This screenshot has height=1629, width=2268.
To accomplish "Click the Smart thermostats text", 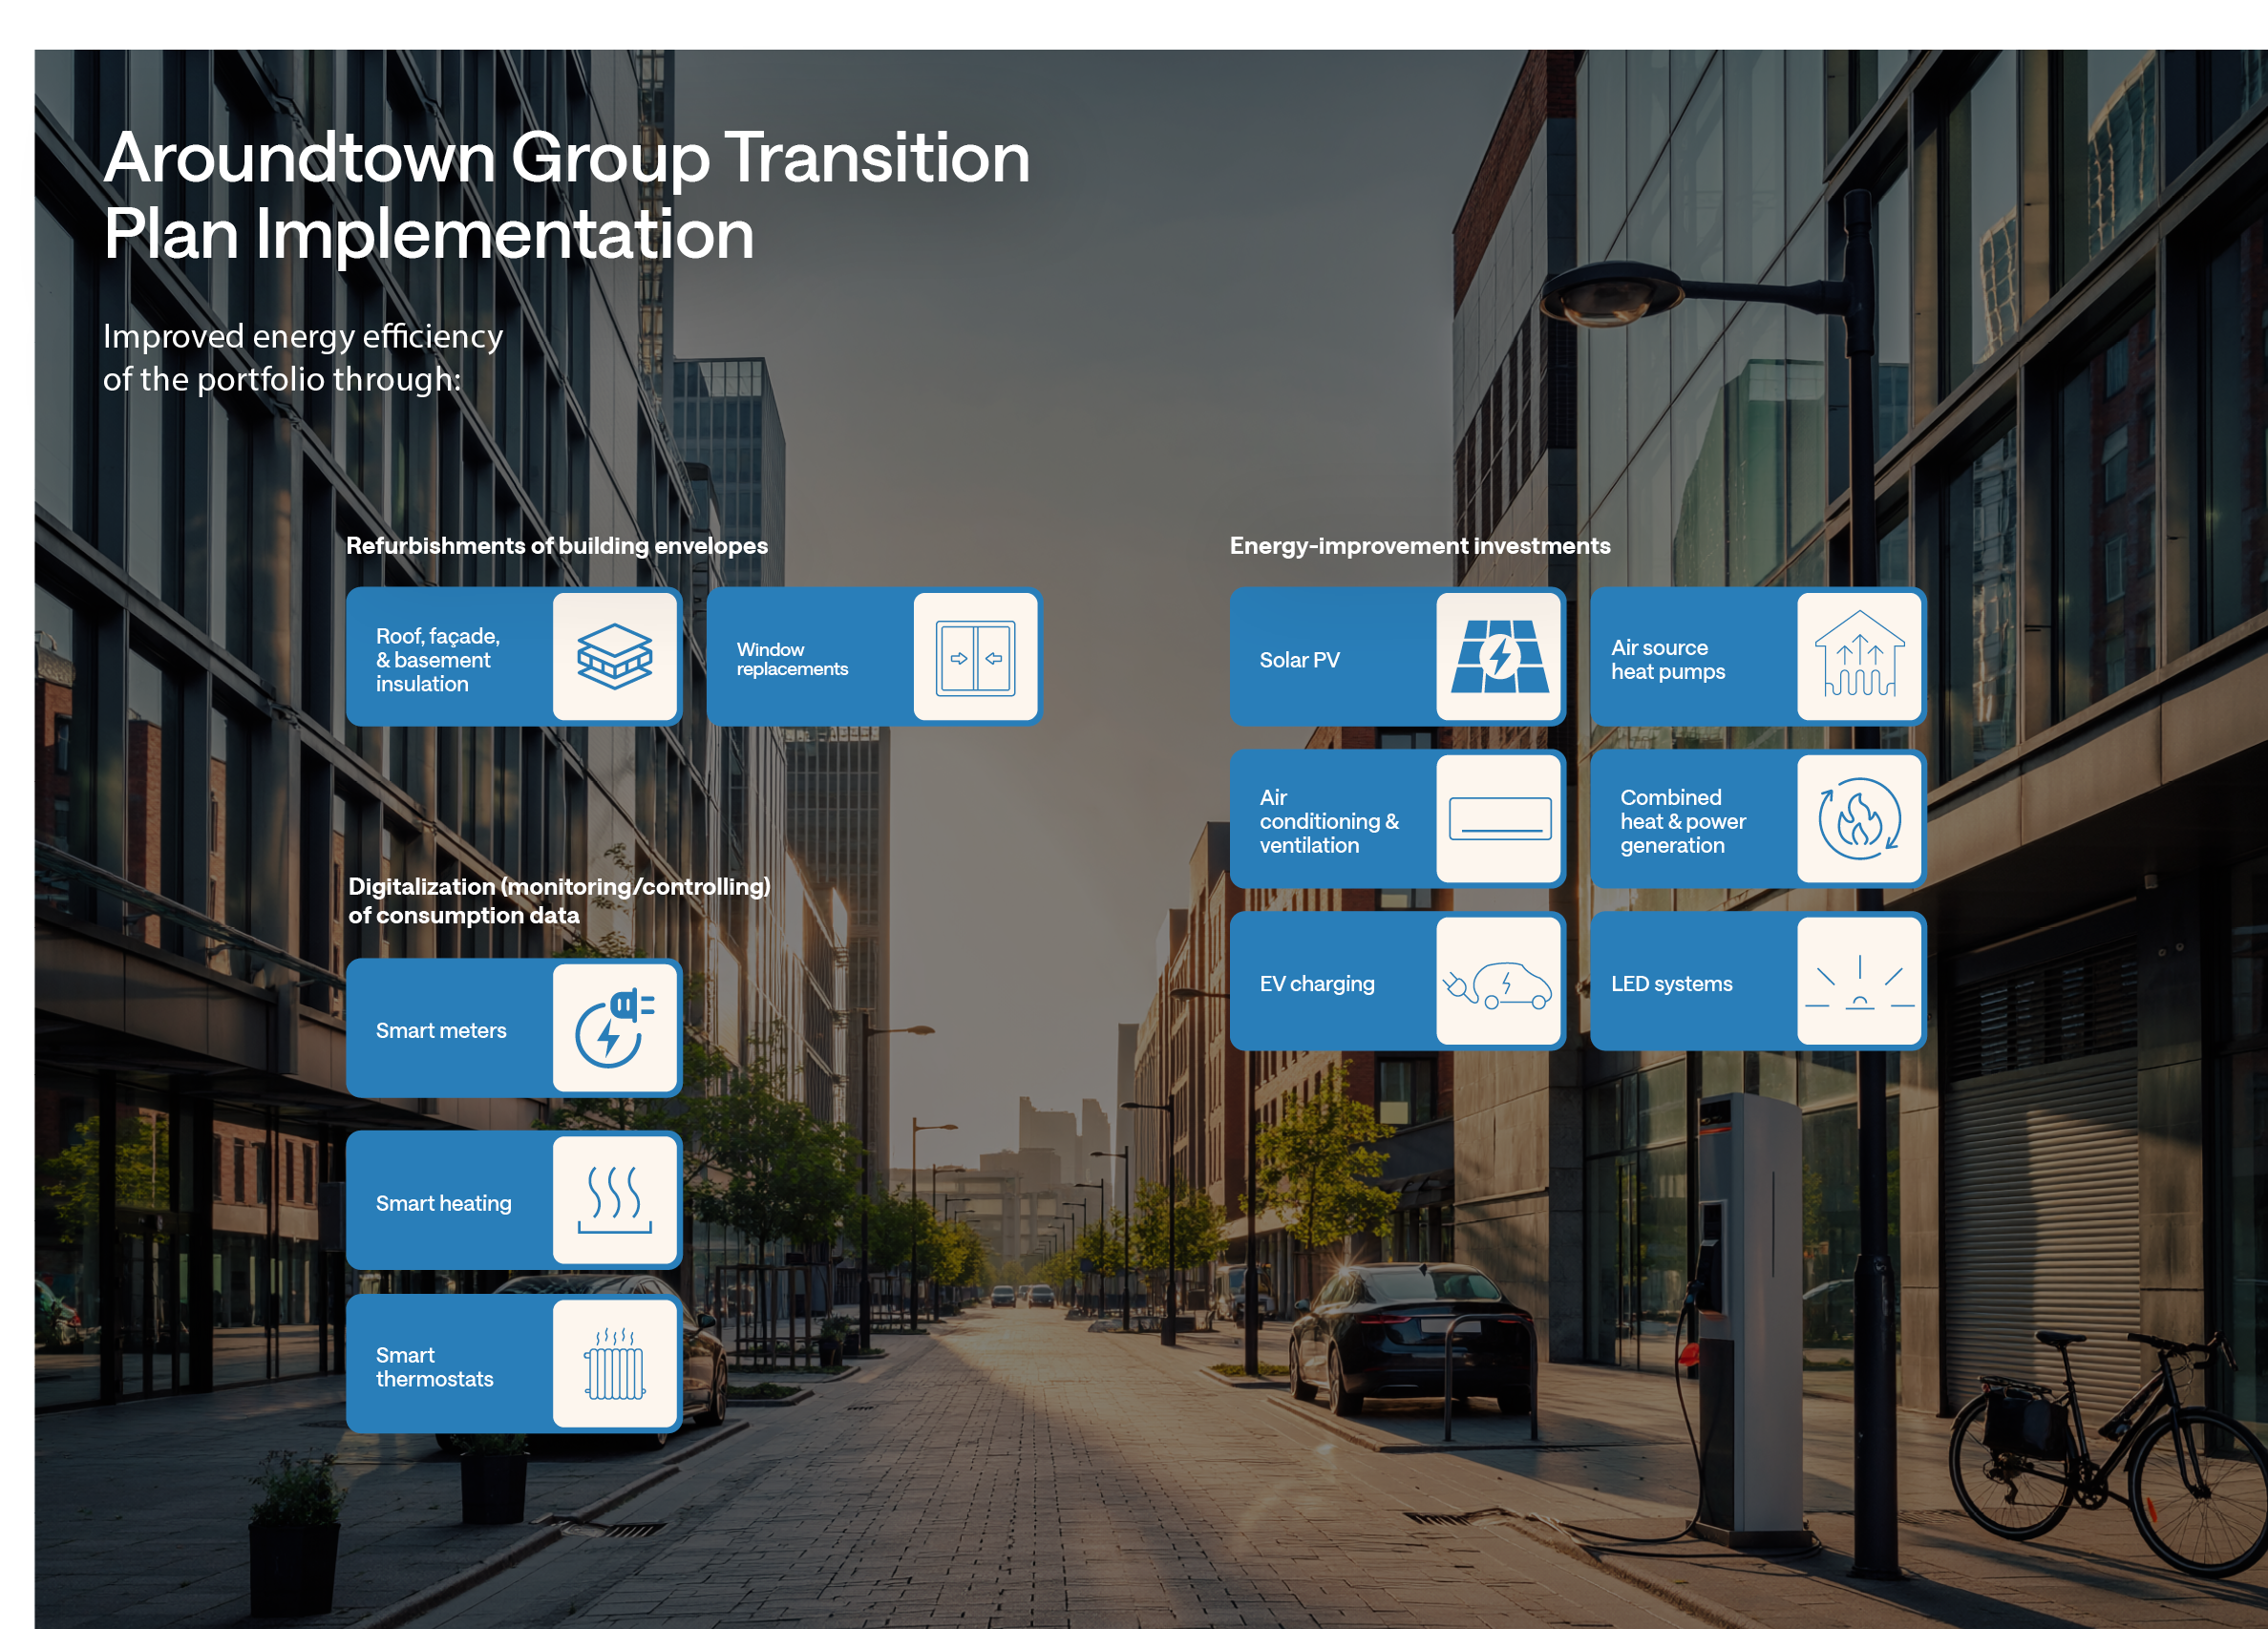I will [x=434, y=1367].
